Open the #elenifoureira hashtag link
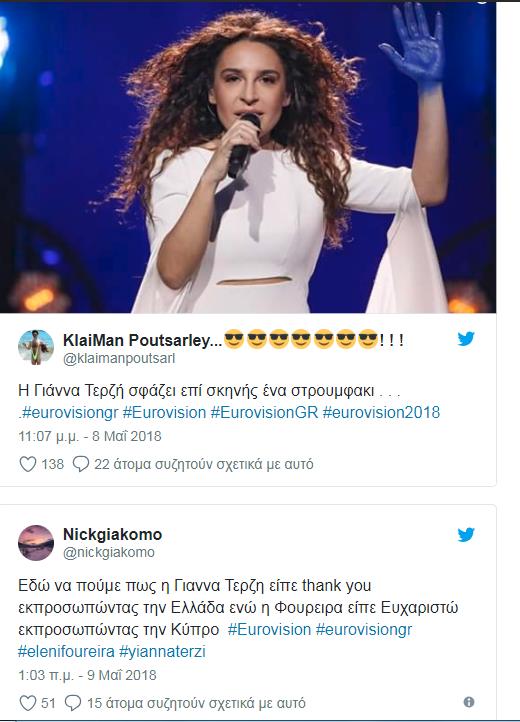 tap(66, 651)
